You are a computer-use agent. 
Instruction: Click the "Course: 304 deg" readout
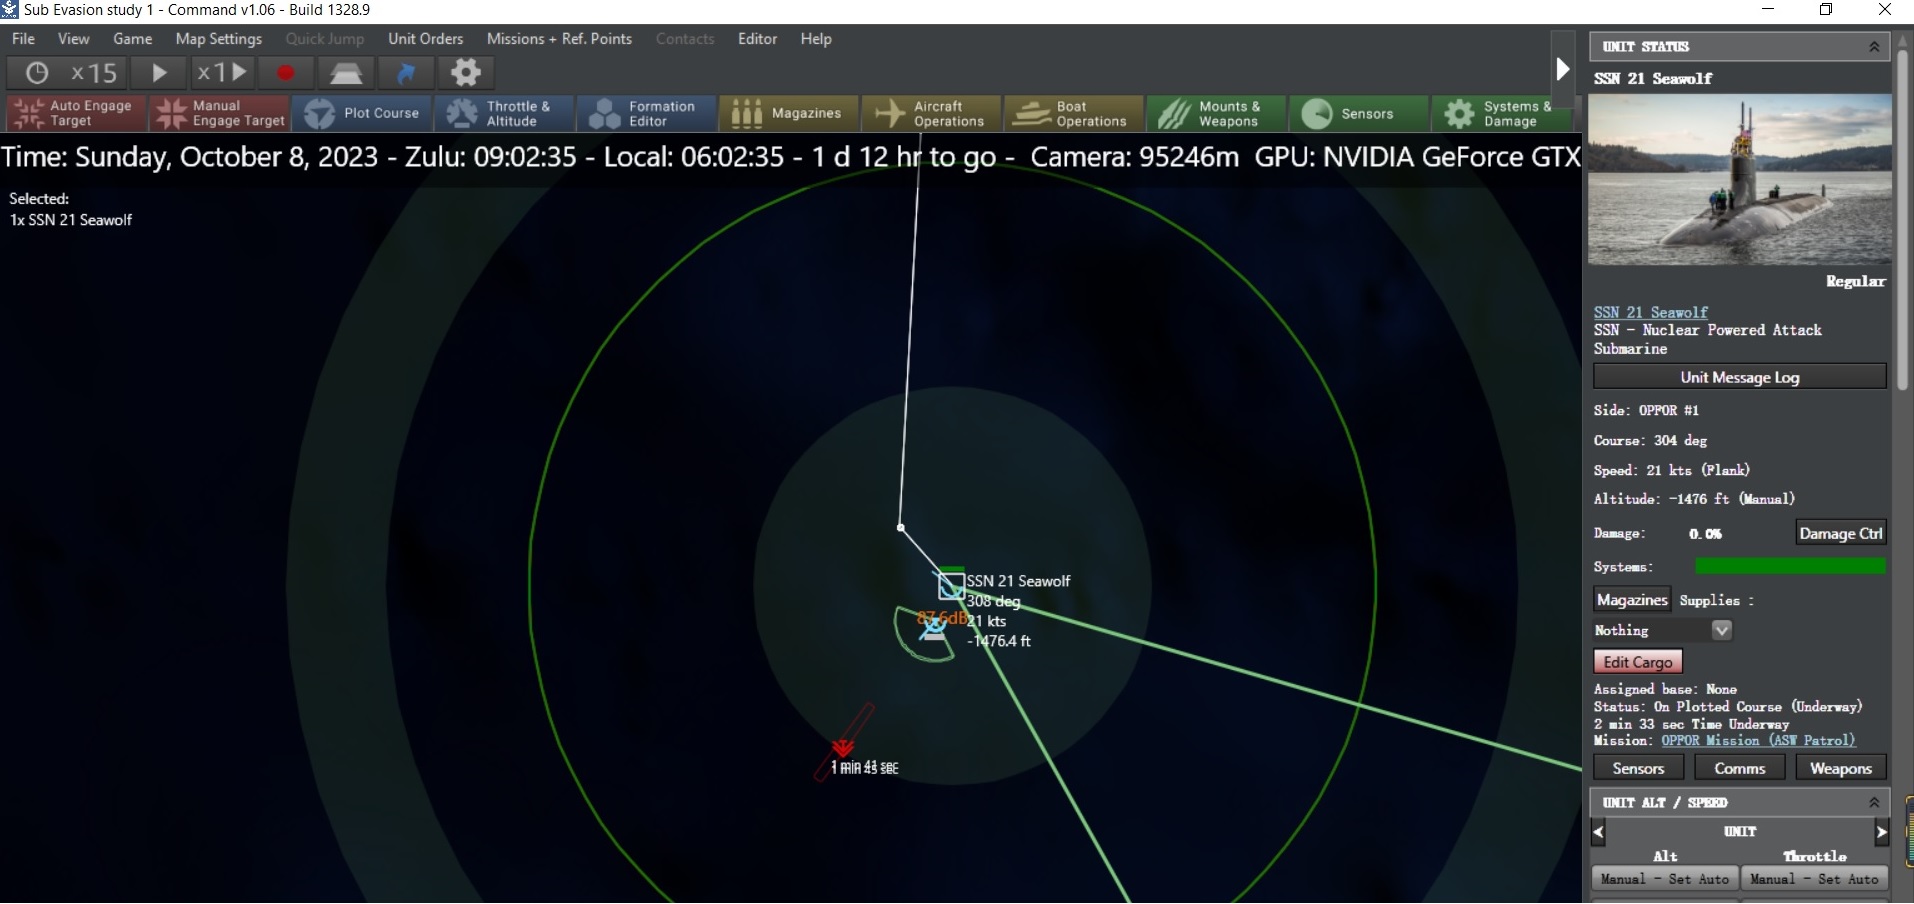[1650, 440]
